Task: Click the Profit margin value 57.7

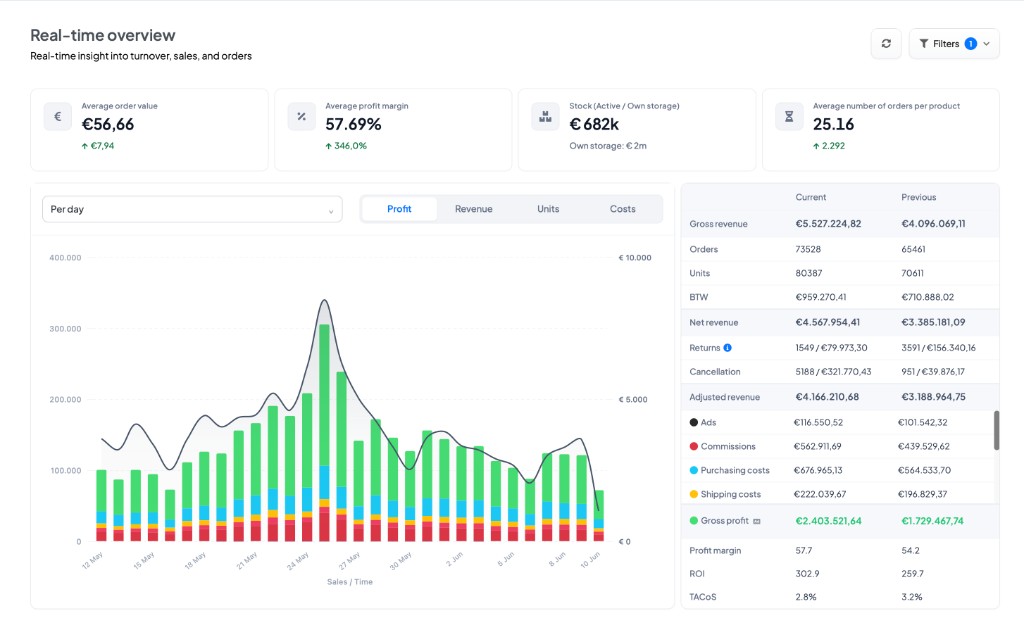Action: pyautogui.click(x=803, y=551)
